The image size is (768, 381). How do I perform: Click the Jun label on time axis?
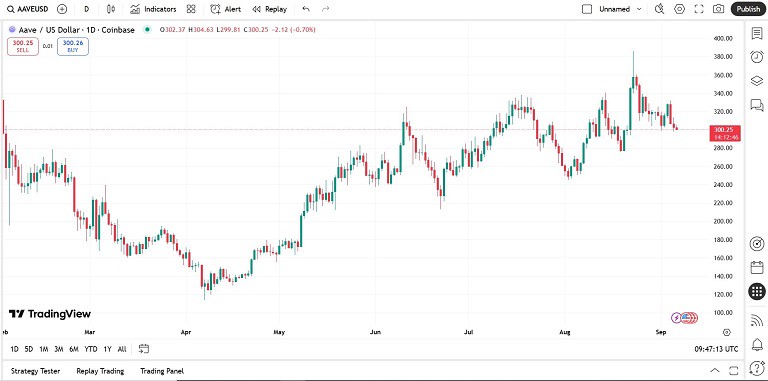tap(375, 332)
